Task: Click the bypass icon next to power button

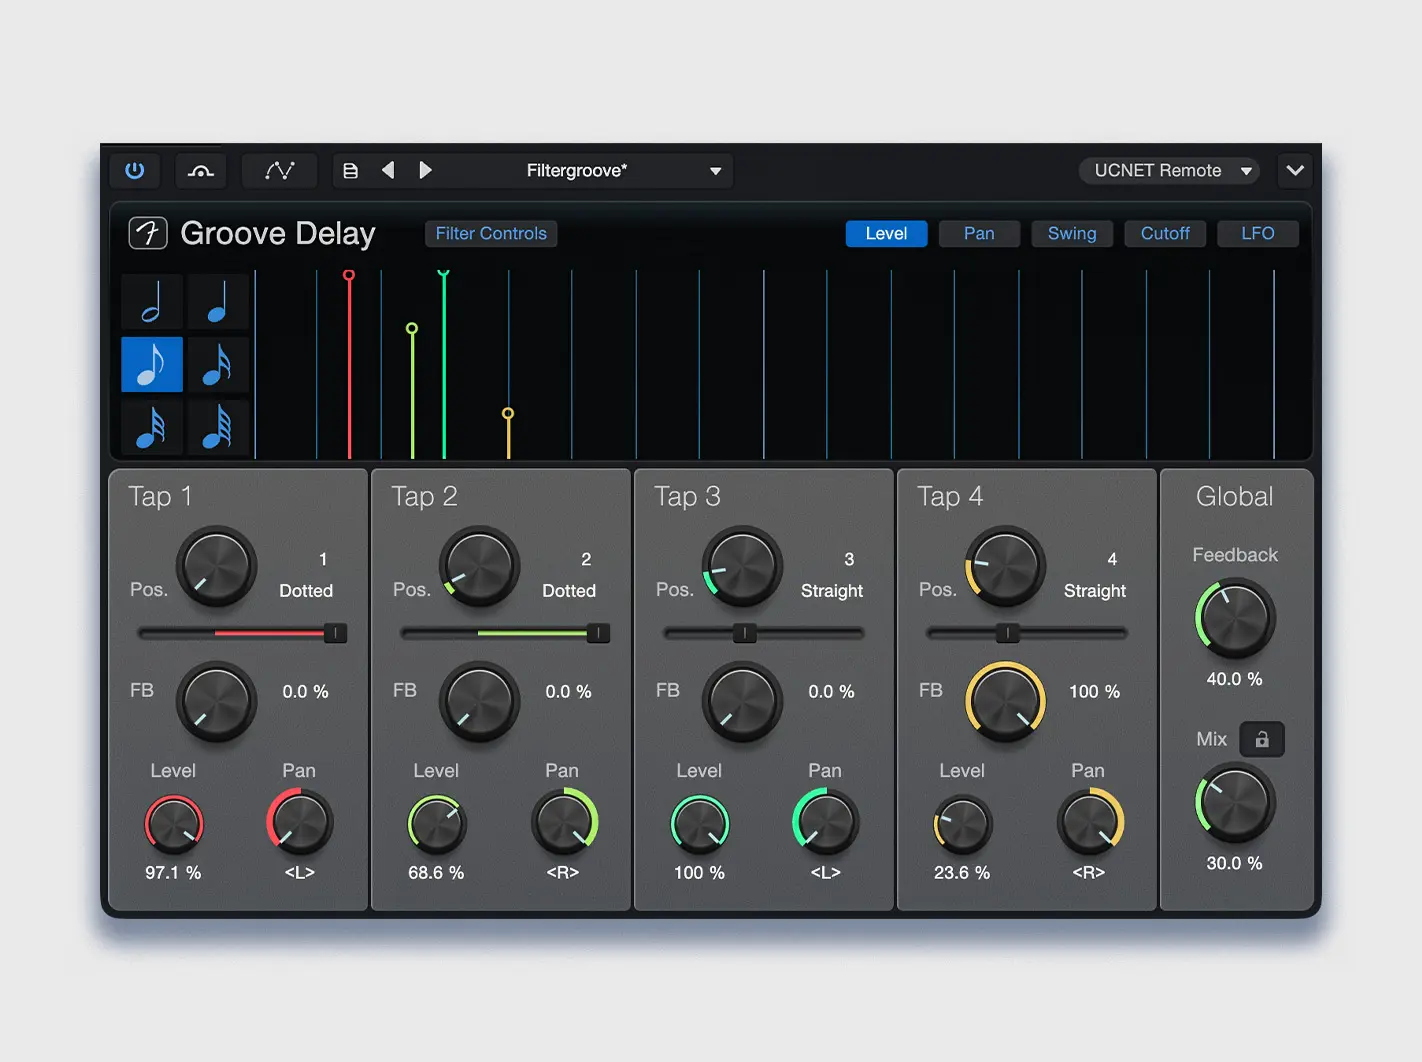Action: [201, 170]
